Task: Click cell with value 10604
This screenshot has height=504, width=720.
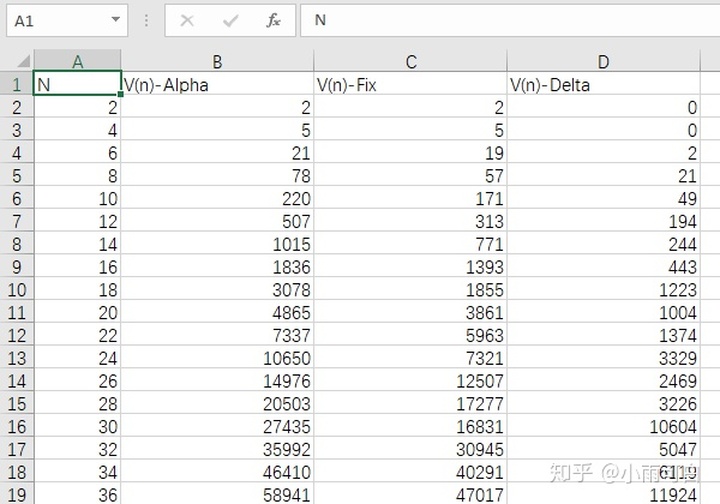Action: (x=603, y=426)
